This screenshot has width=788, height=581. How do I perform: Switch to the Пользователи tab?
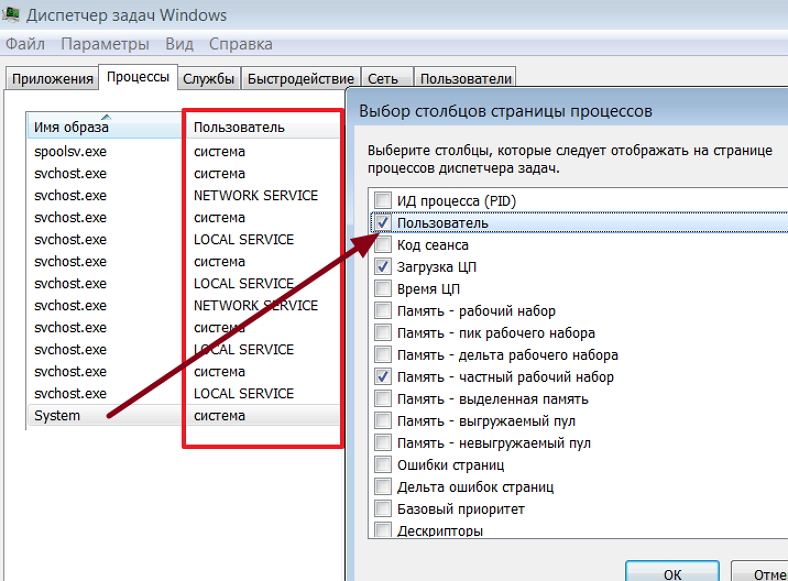466,79
